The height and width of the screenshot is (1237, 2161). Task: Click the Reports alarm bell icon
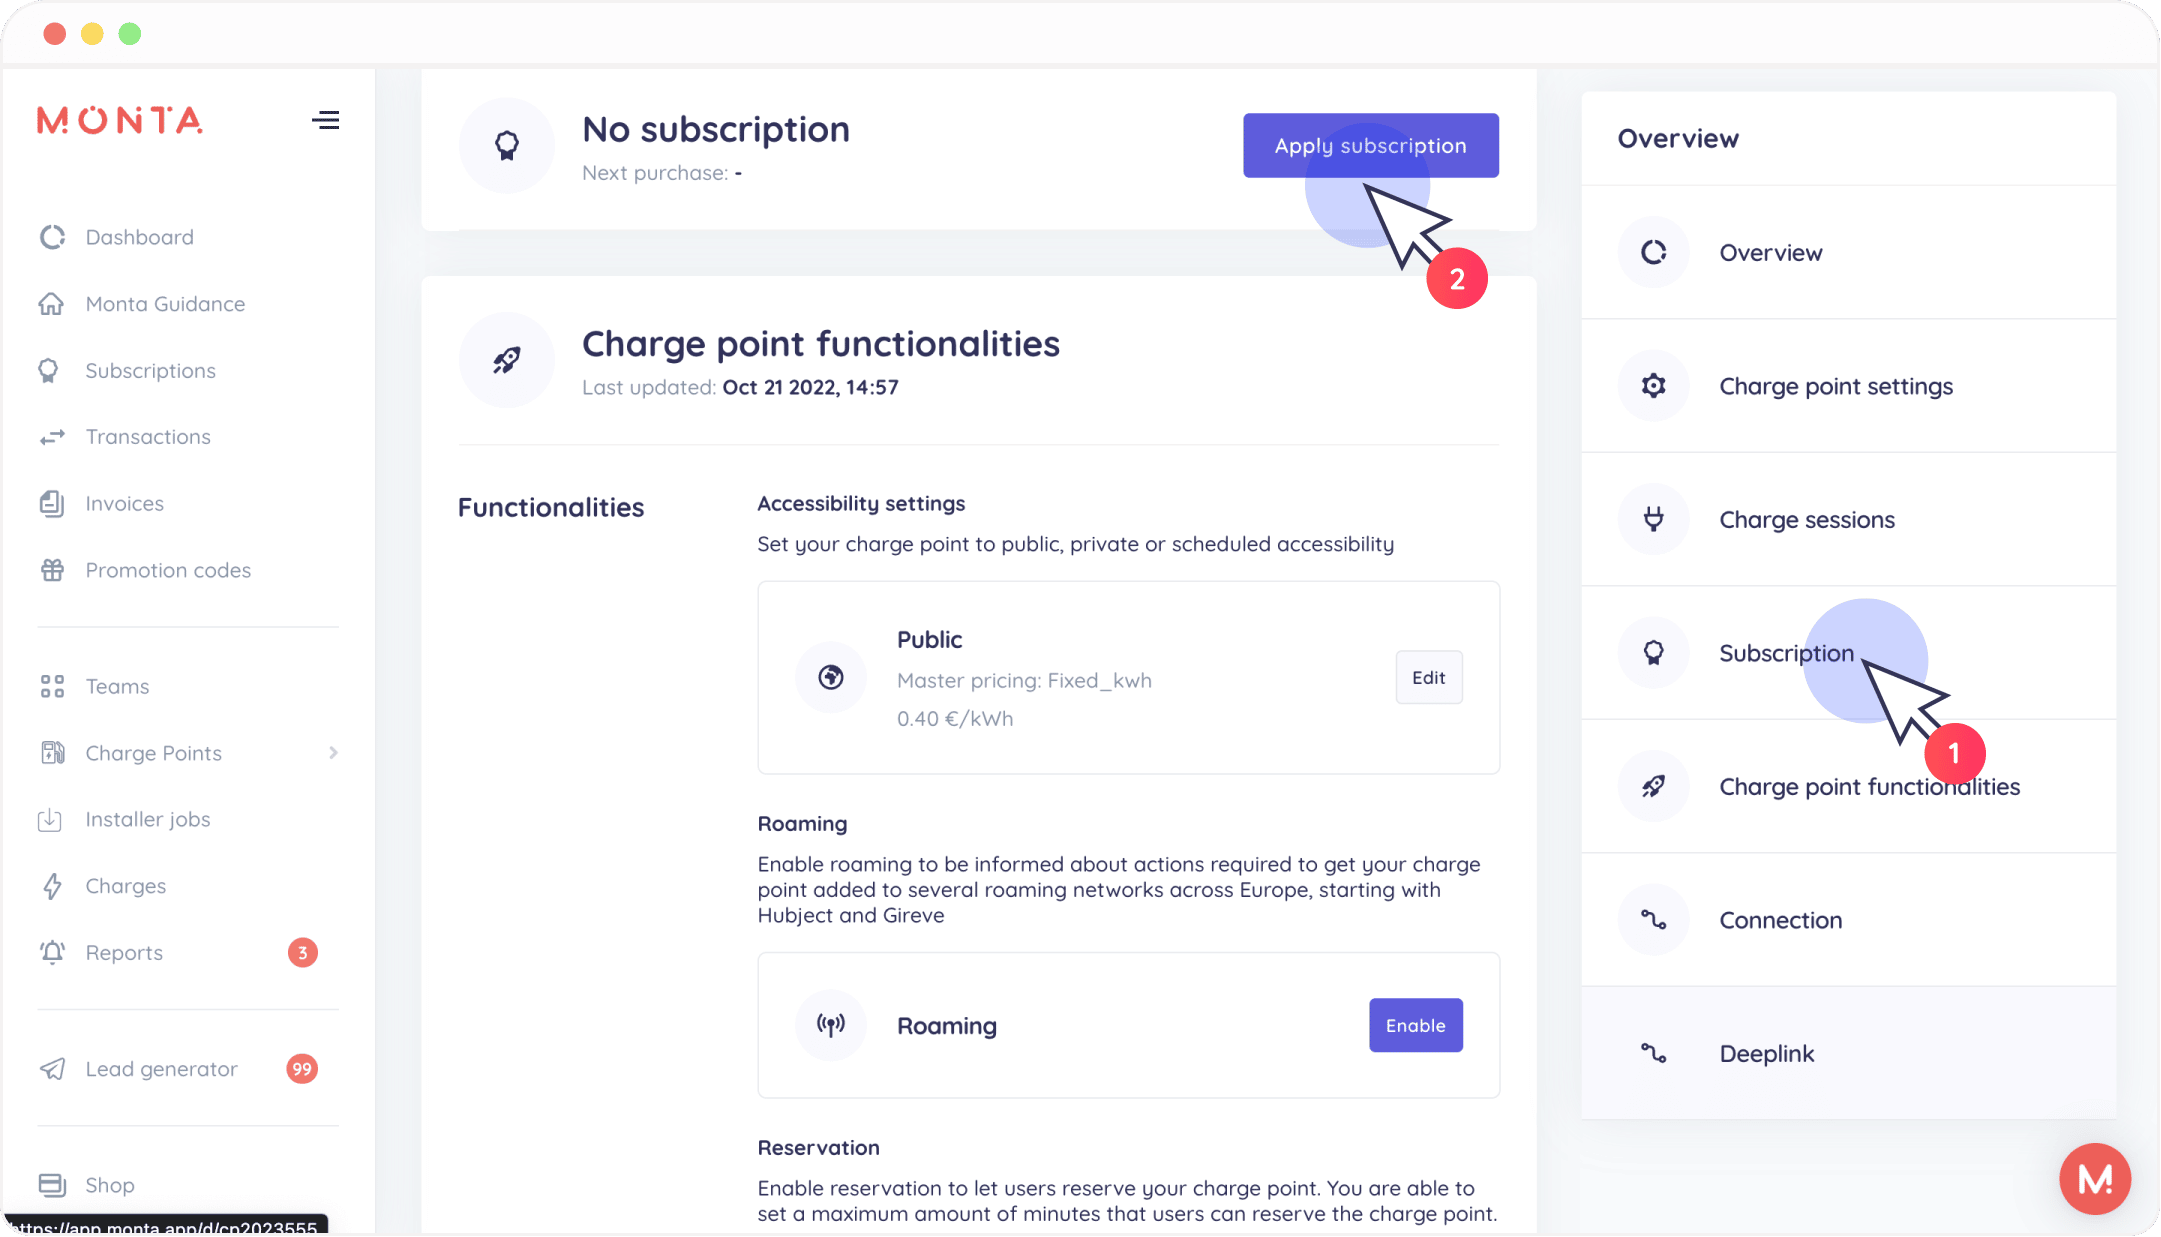[x=52, y=953]
